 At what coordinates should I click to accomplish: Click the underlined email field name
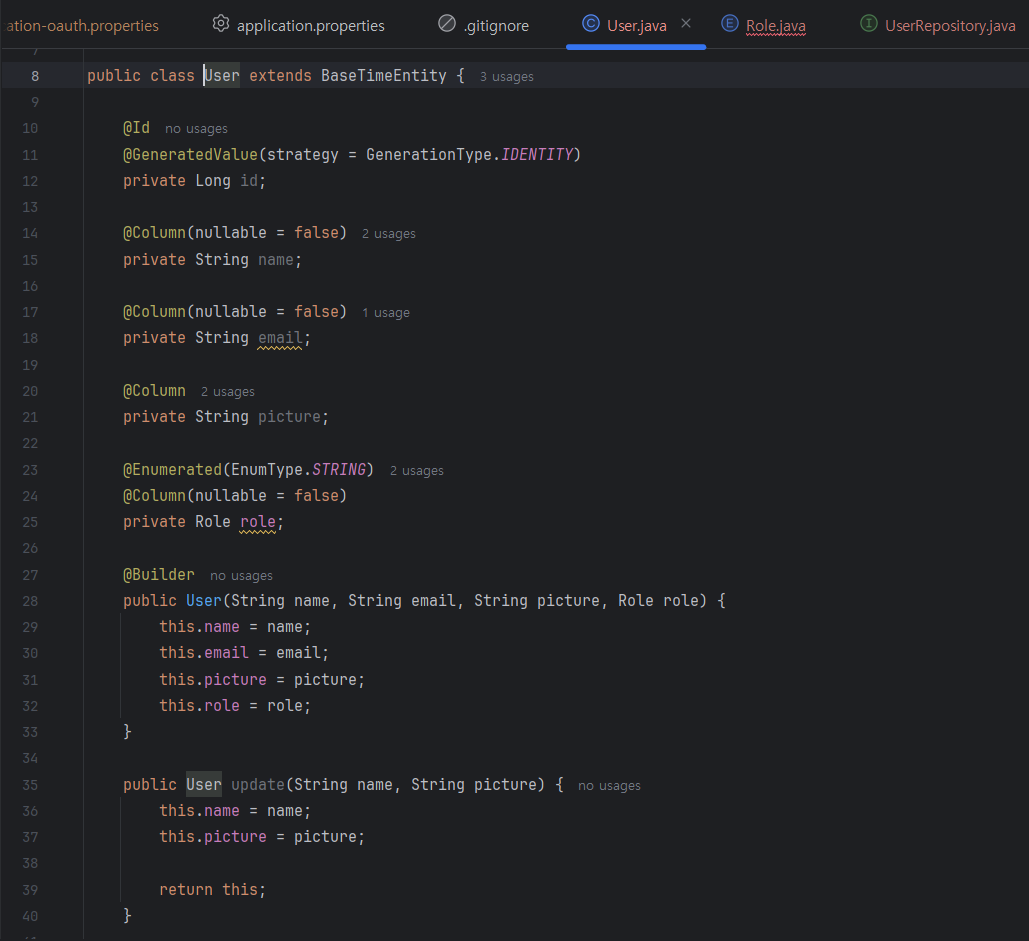click(280, 338)
